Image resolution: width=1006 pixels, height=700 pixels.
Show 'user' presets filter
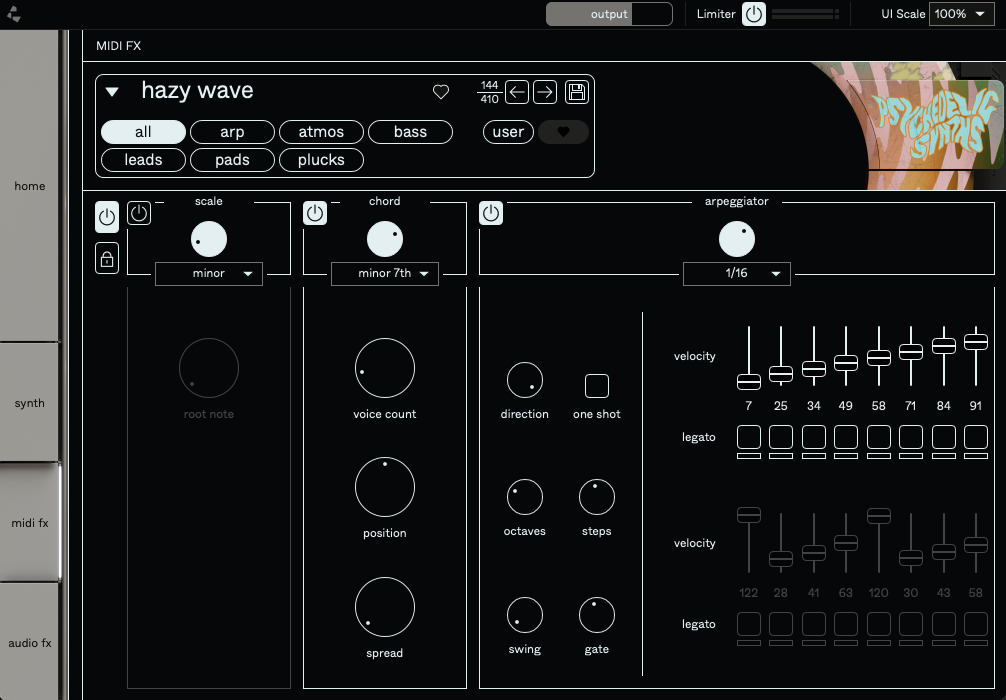pos(508,132)
